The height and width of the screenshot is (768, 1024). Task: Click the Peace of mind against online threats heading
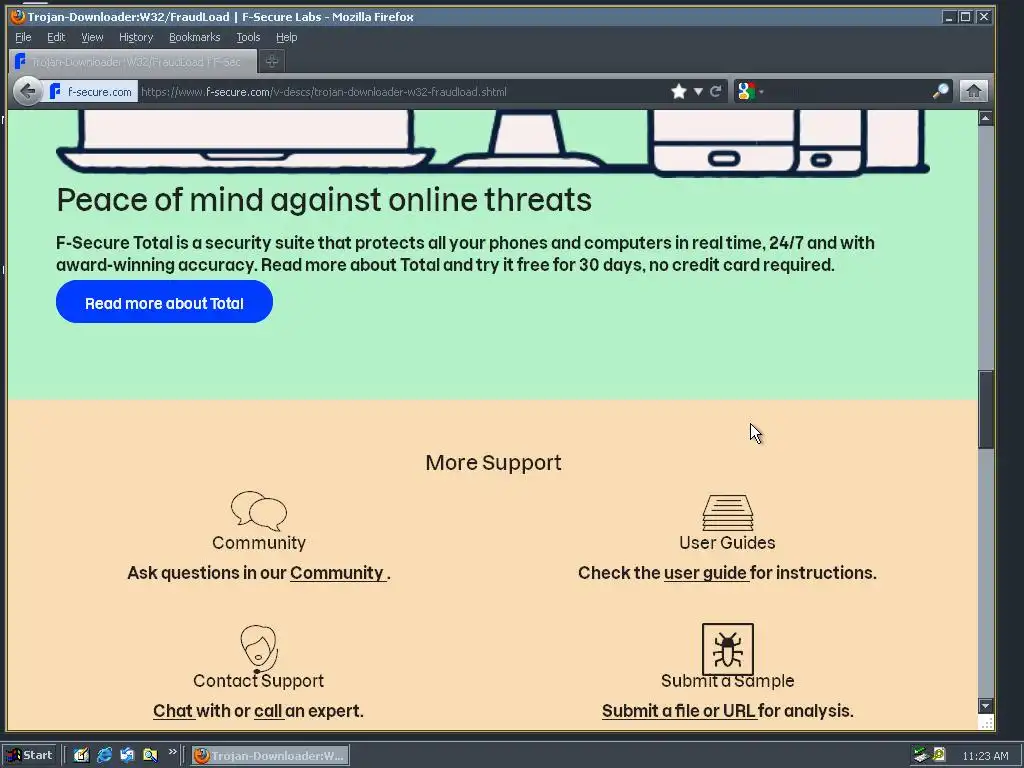coord(324,200)
